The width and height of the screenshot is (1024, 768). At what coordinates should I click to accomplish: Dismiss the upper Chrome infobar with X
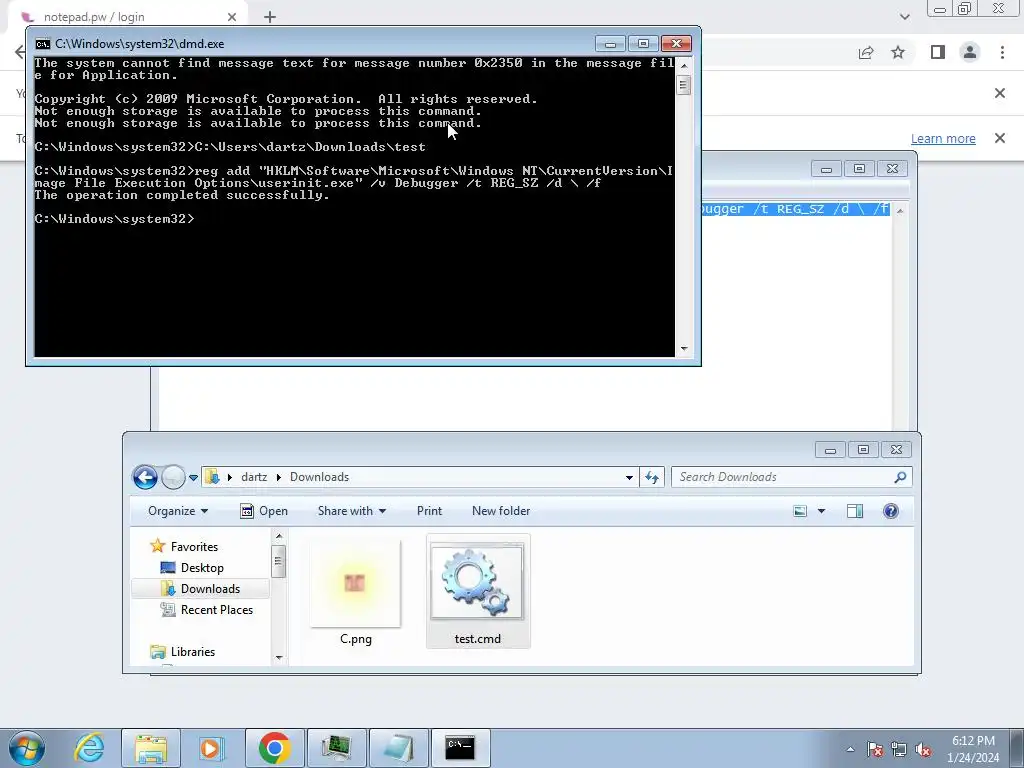[x=1000, y=93]
